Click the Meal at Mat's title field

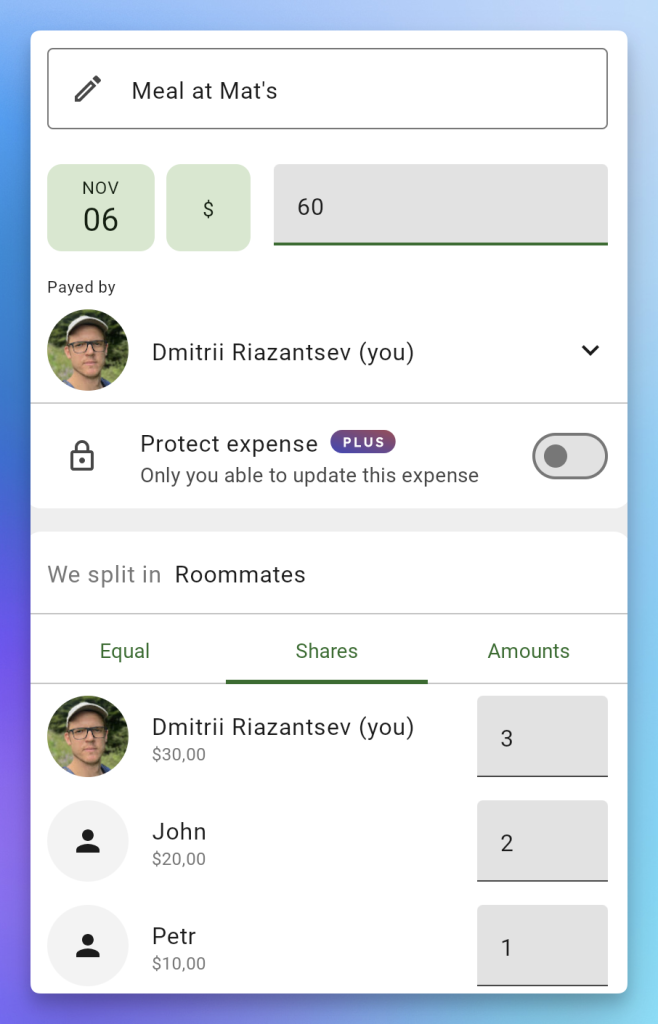click(327, 89)
